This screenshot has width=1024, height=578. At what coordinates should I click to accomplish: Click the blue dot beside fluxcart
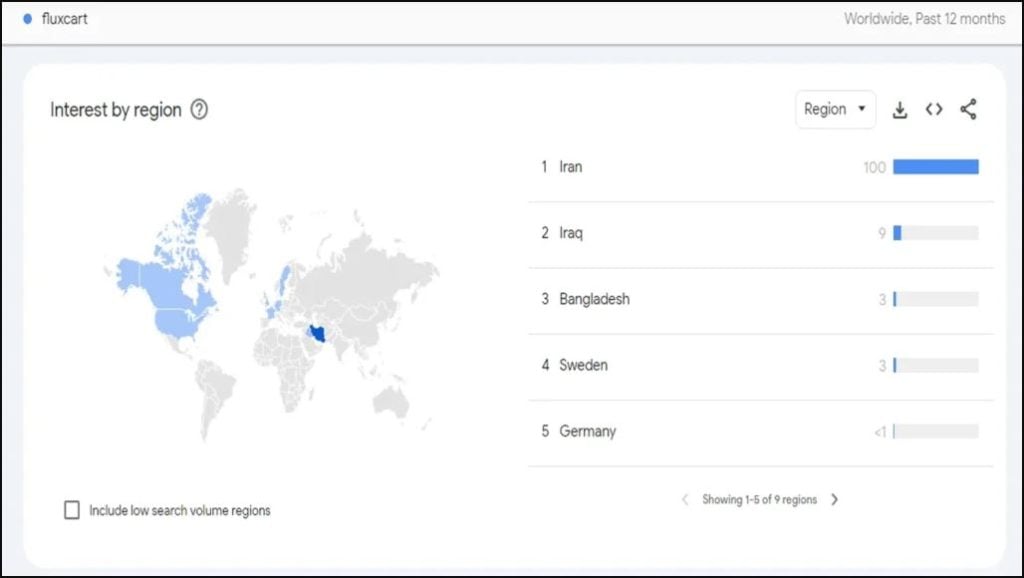[x=27, y=19]
